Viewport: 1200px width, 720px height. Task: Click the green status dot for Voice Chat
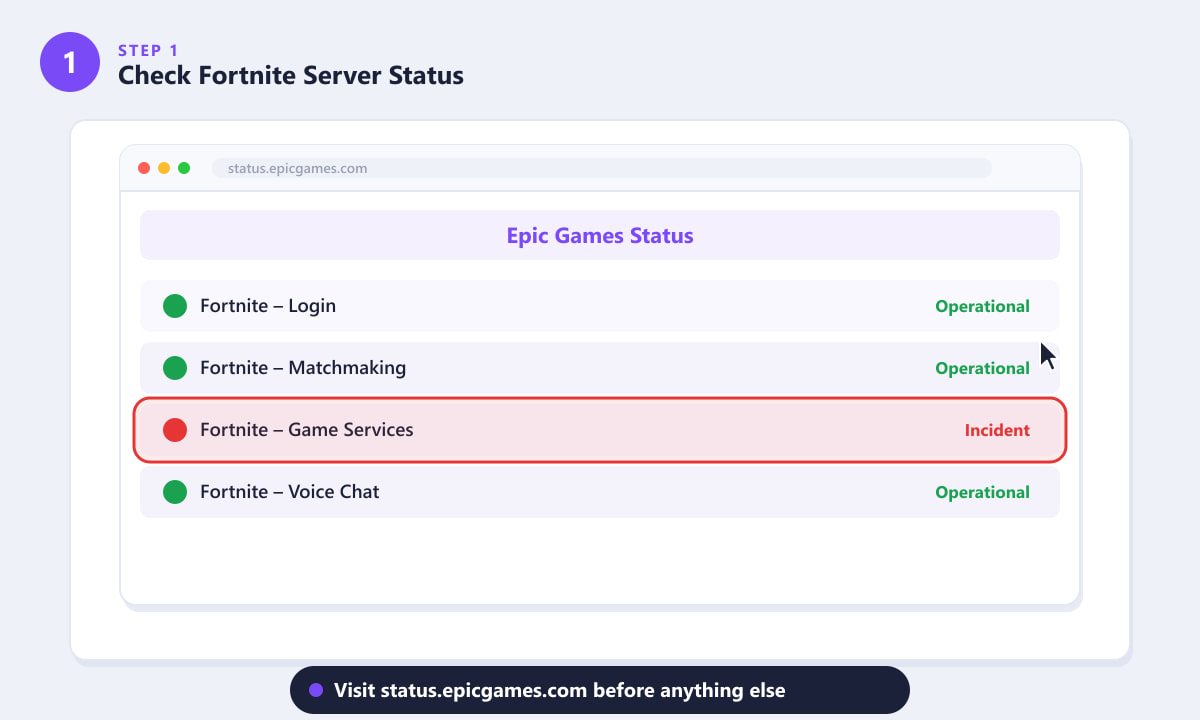click(x=175, y=492)
